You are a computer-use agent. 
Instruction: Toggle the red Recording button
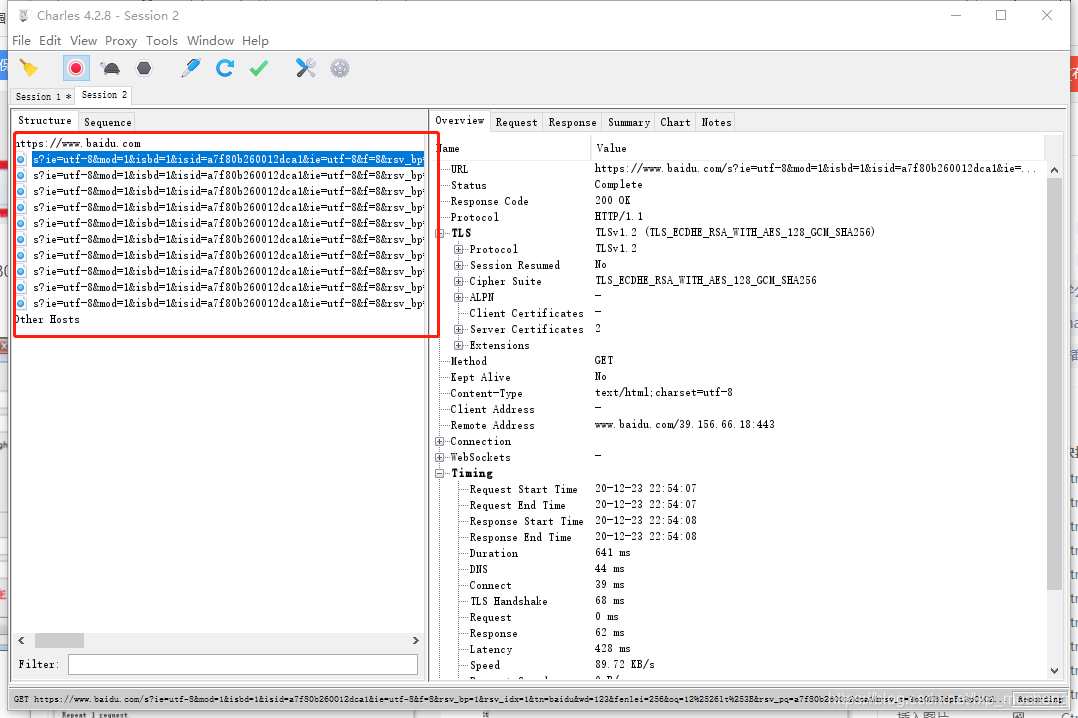click(76, 67)
